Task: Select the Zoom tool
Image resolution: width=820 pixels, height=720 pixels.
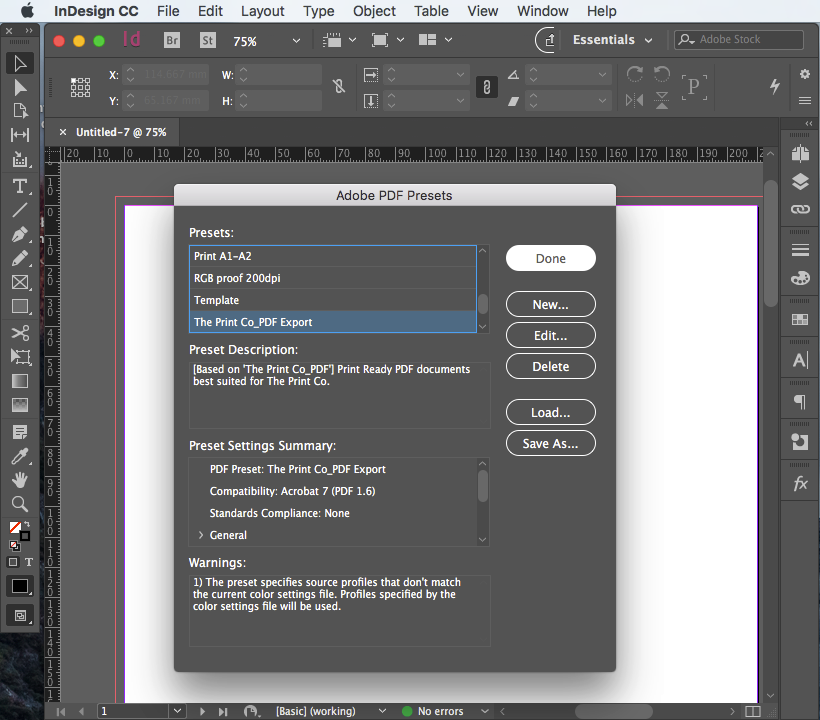Action: [x=20, y=504]
